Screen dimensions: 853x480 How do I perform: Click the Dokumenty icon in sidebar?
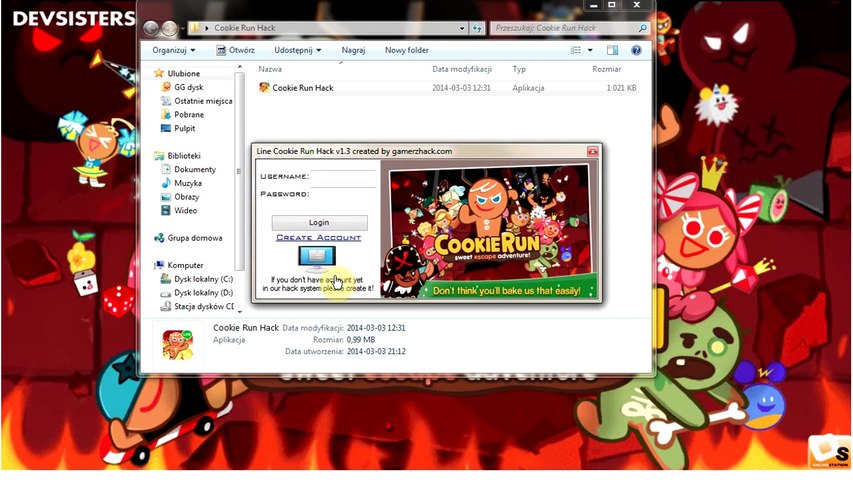[166, 169]
